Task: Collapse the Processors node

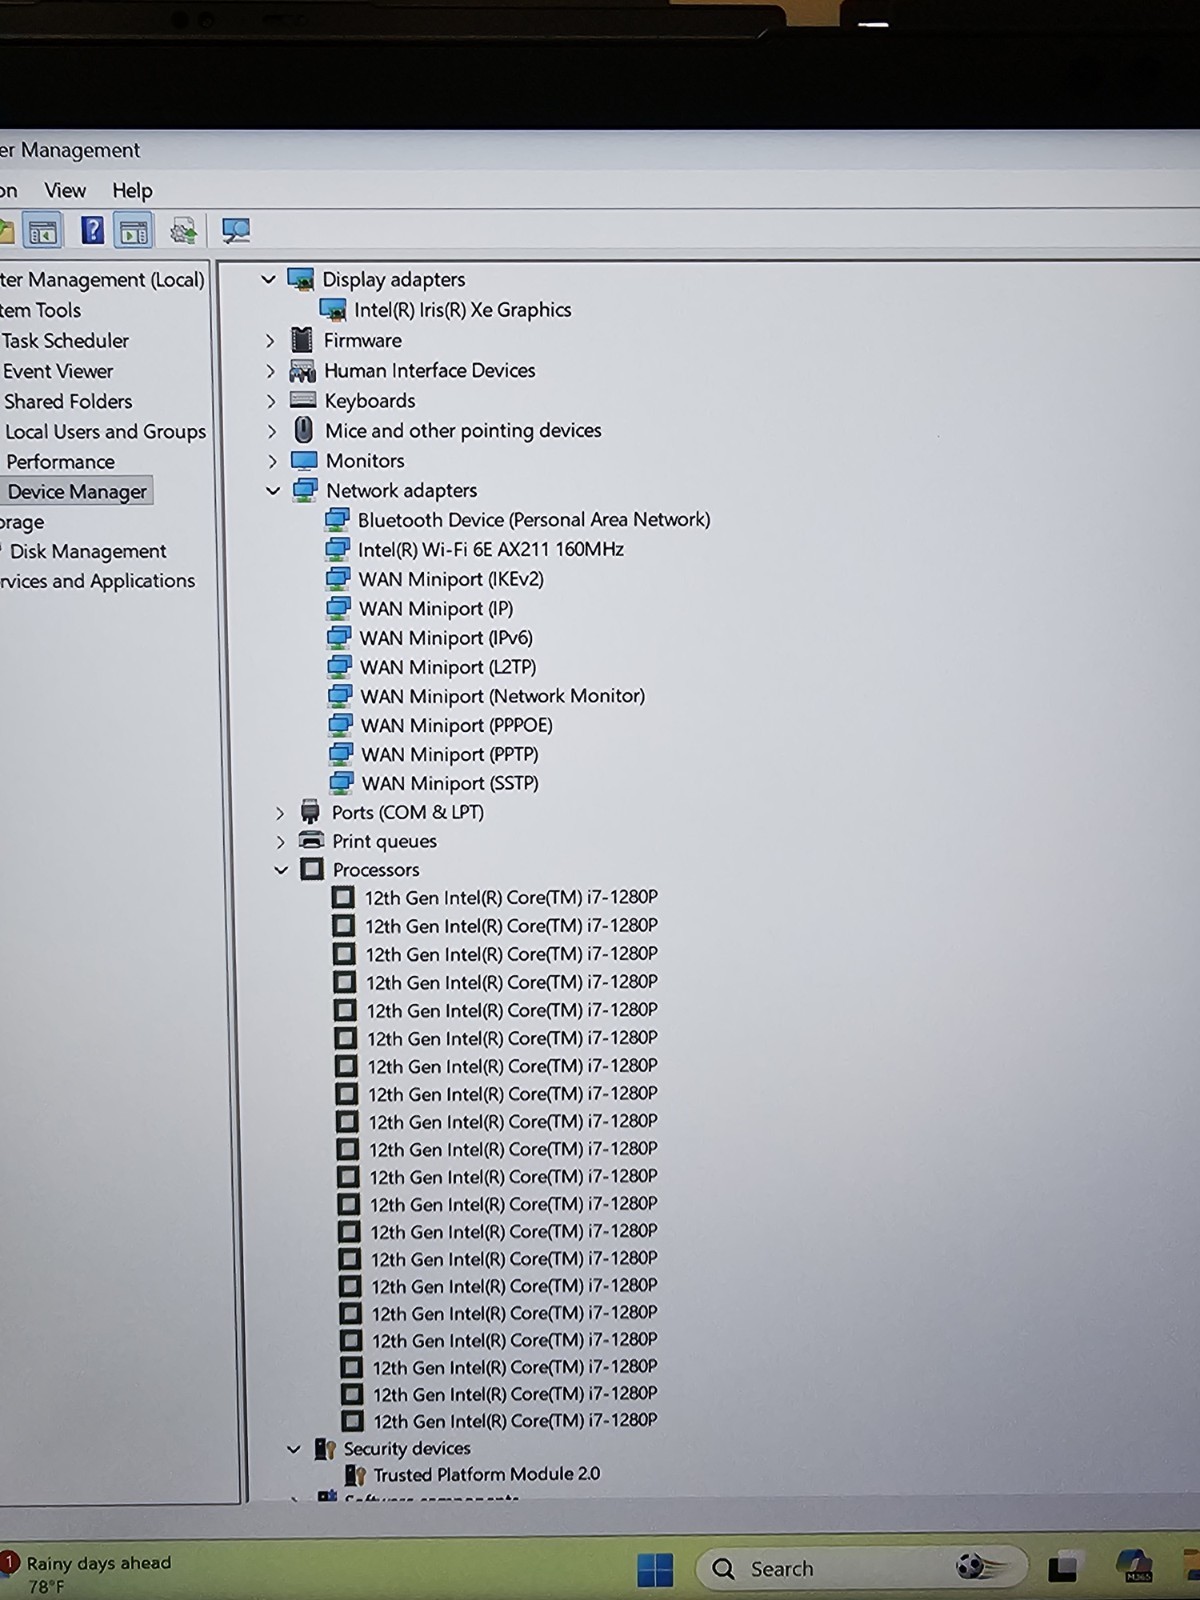Action: (x=281, y=870)
